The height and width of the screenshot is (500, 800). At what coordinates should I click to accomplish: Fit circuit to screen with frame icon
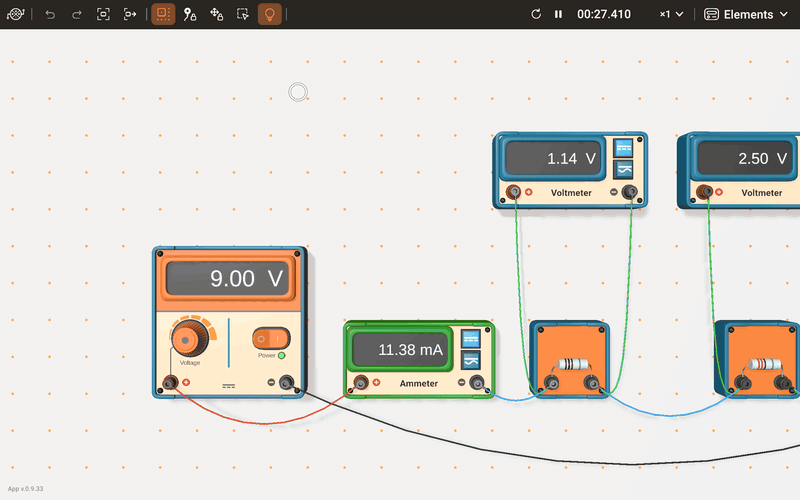103,14
